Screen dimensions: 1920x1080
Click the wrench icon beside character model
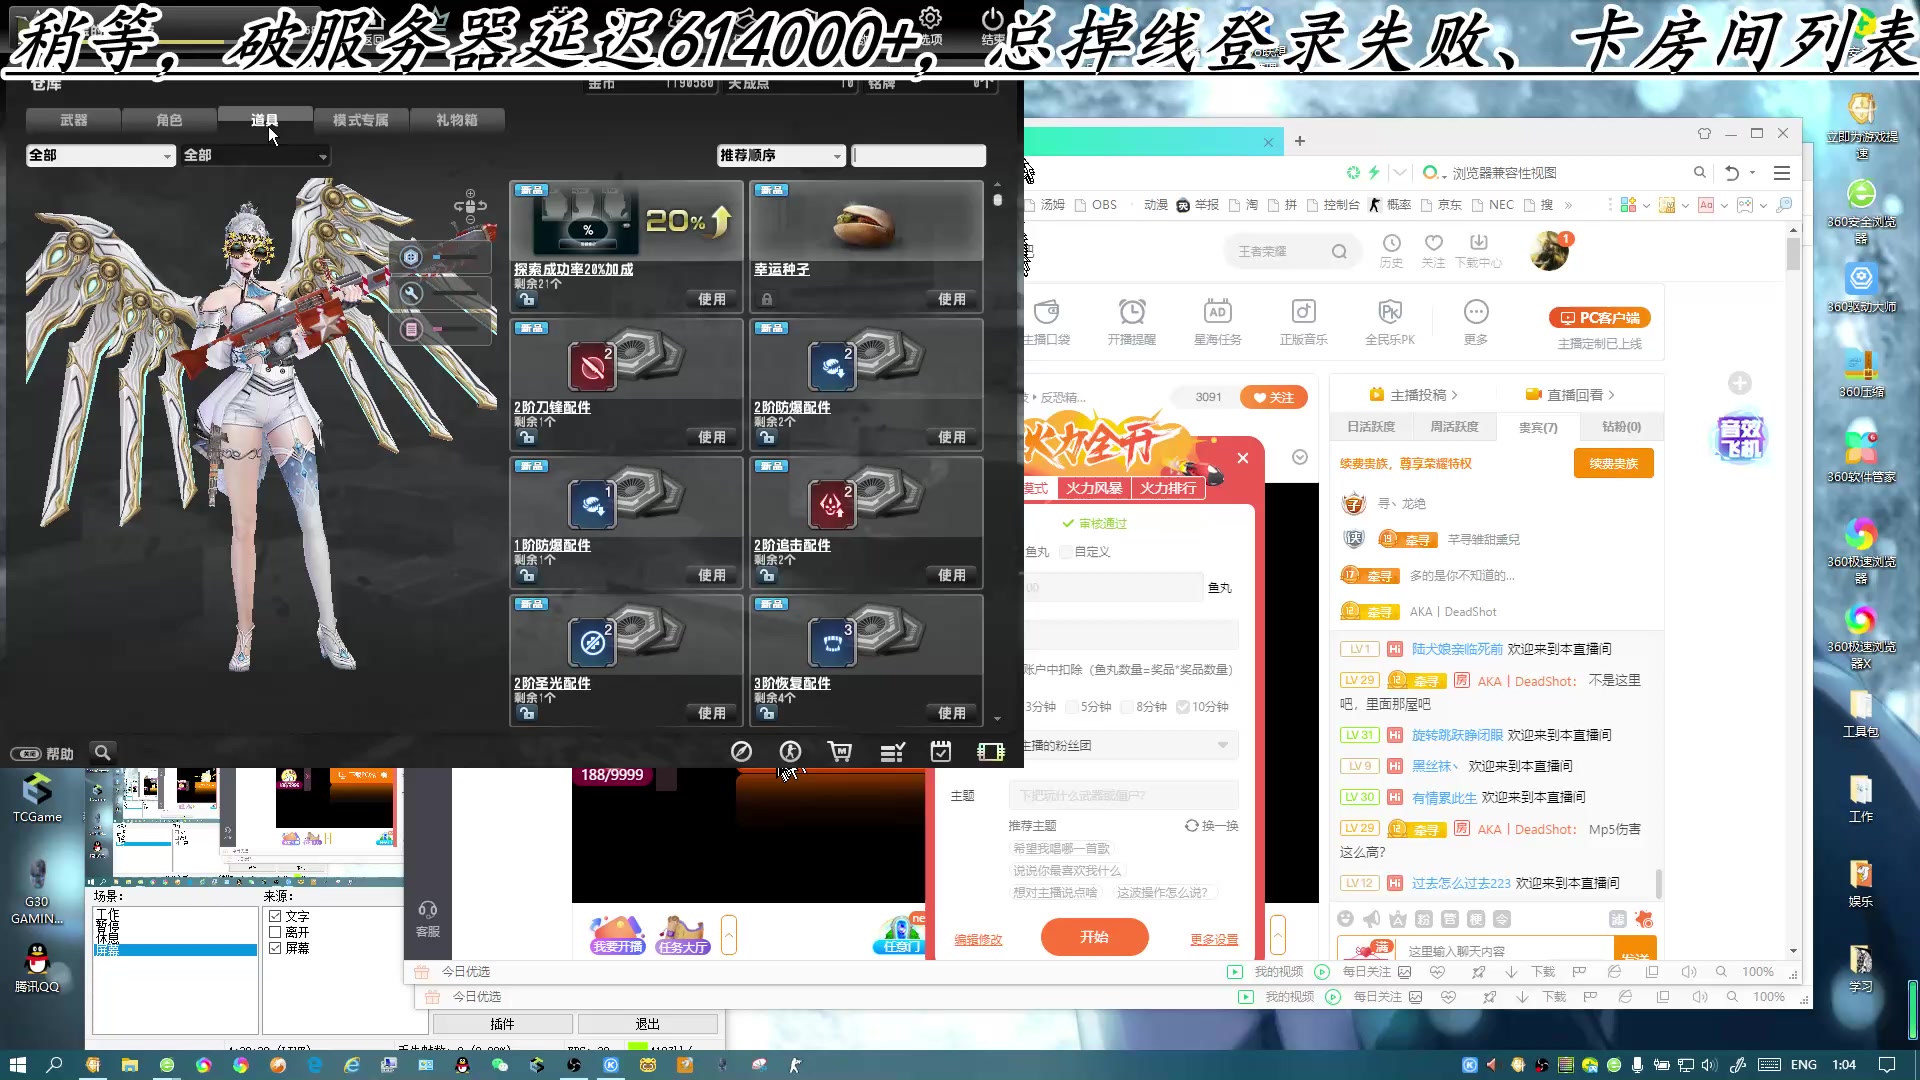411,293
